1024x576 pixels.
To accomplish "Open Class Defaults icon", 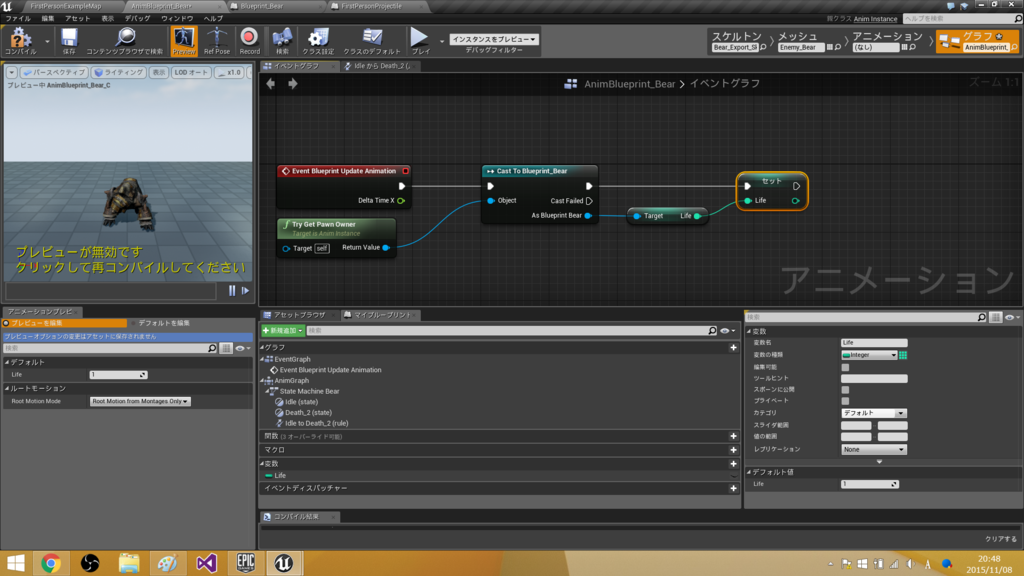I will click(372, 41).
